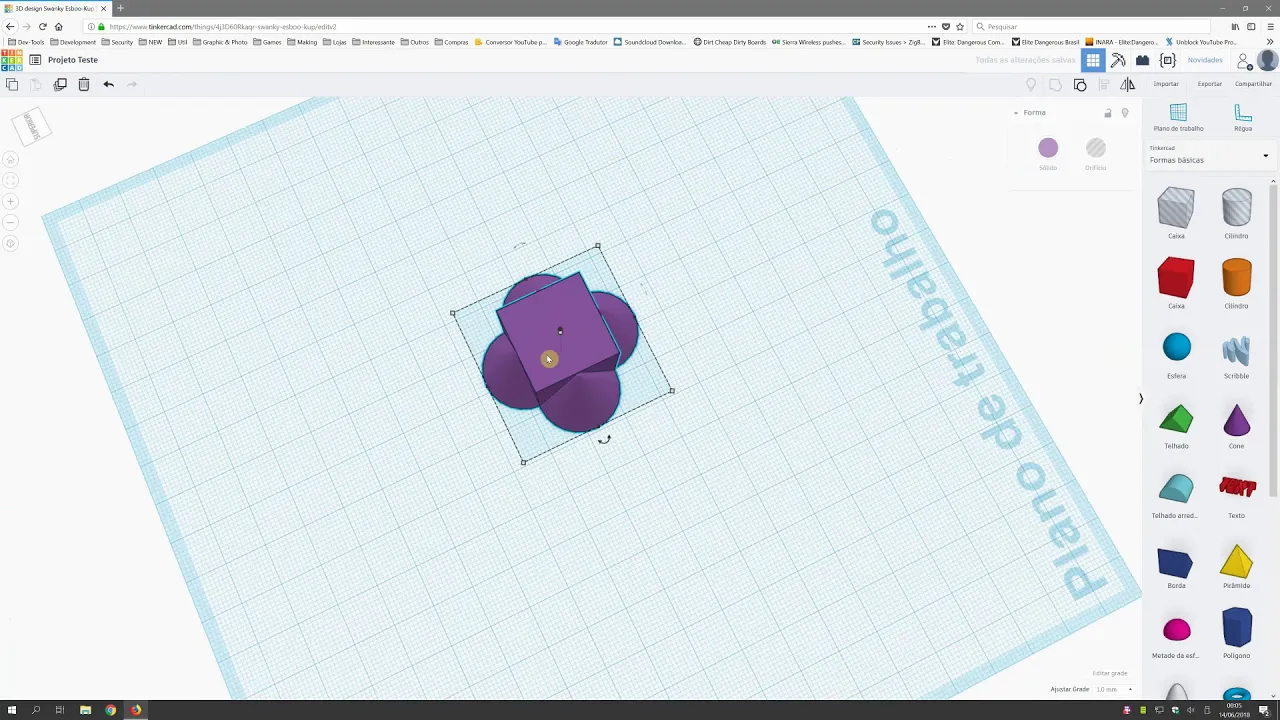This screenshot has width=1280, height=720.
Task: Go to home view
Action: point(11,159)
